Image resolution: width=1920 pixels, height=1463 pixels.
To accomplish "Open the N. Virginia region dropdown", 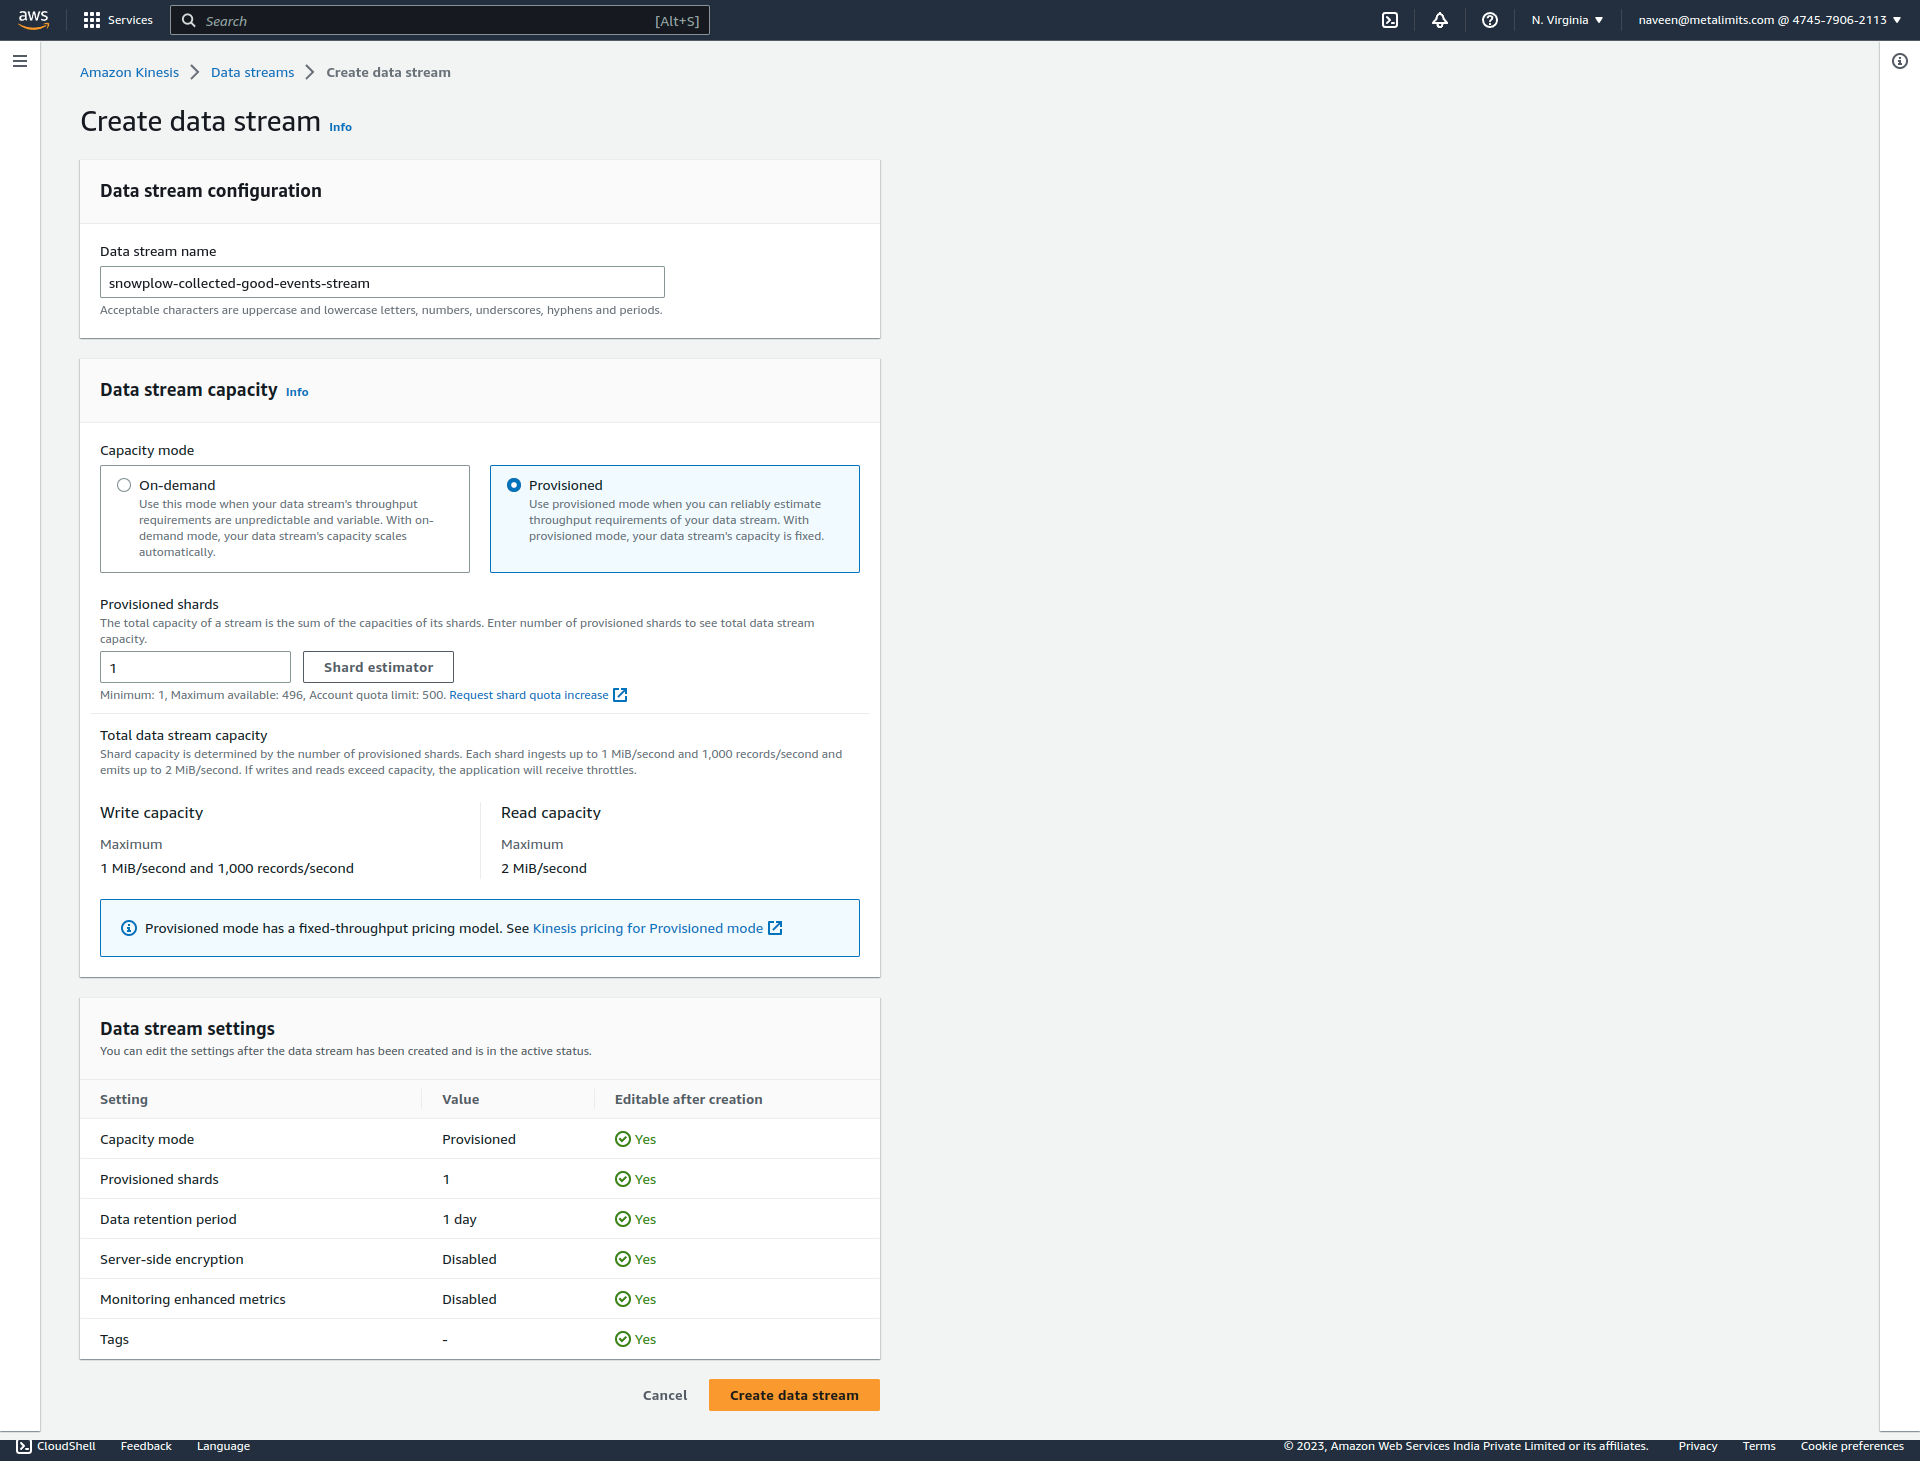I will click(x=1567, y=20).
